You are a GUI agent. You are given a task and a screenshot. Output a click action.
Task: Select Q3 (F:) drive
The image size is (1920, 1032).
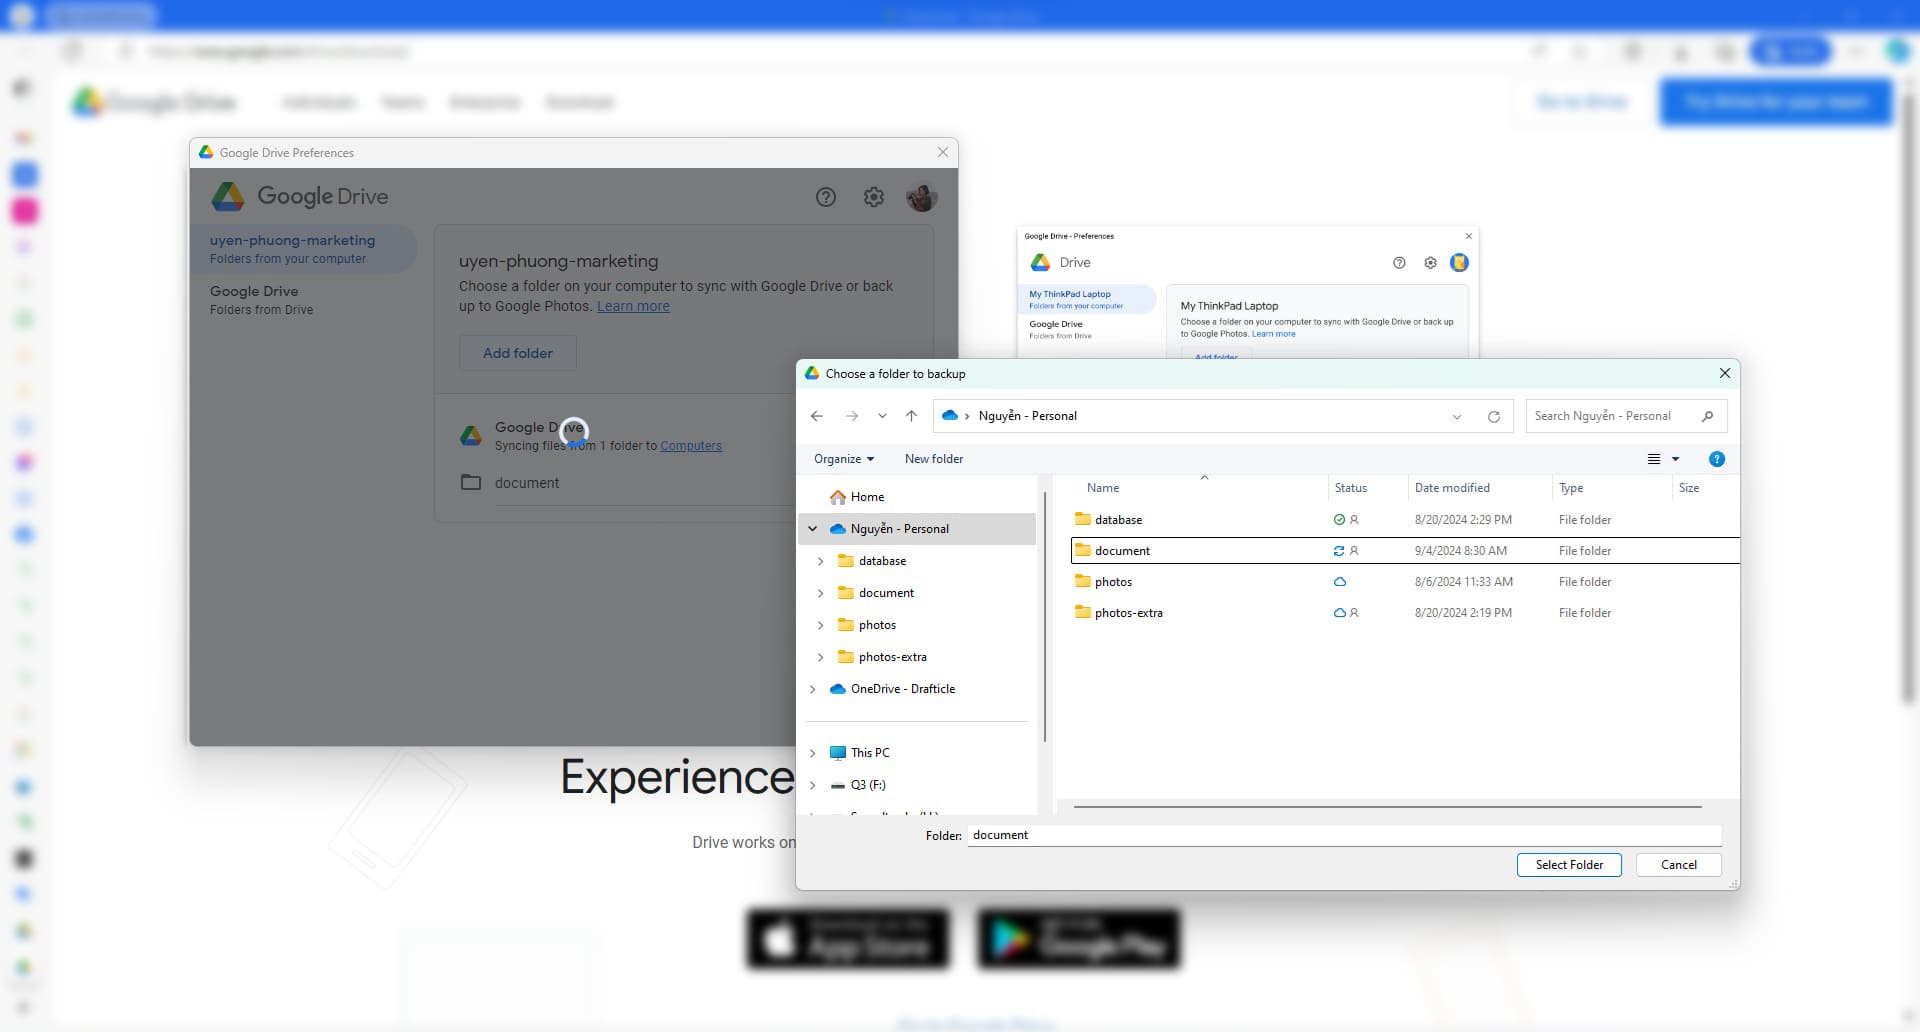point(867,785)
